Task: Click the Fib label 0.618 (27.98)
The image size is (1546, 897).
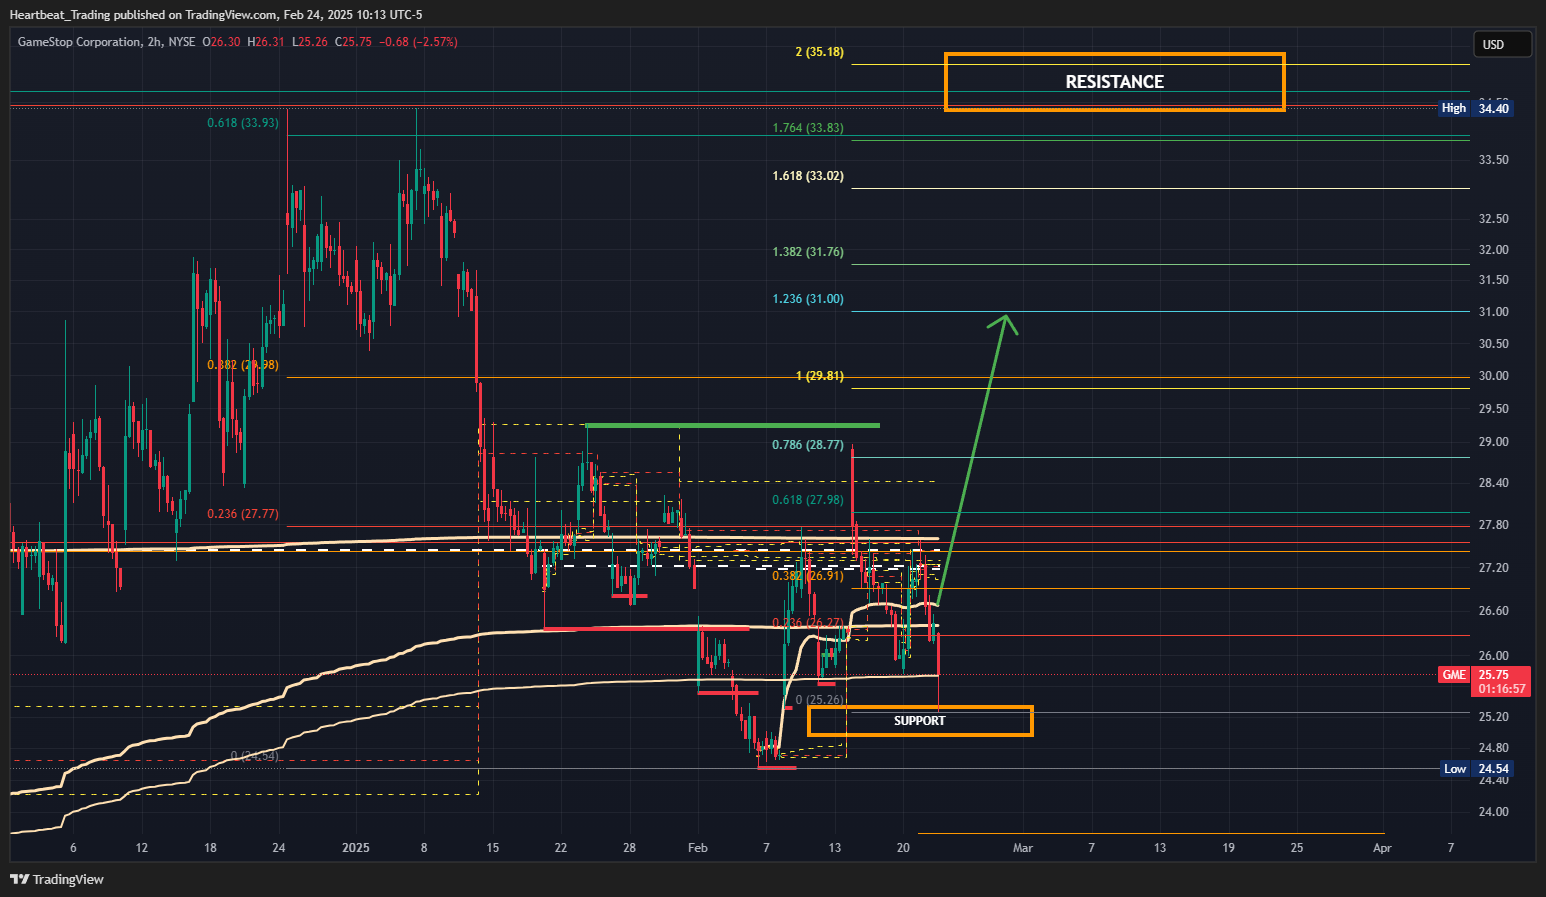Action: 808,500
